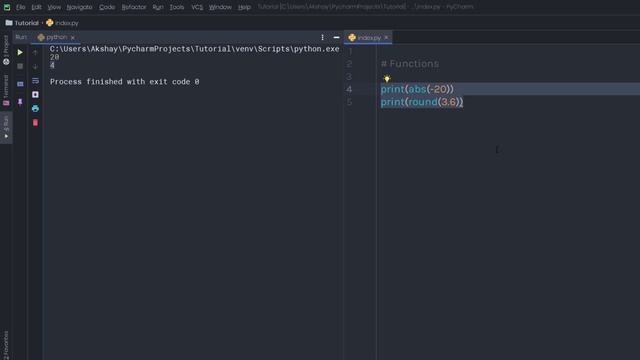
Task: Click 'Process finished with exit code 0'
Action: click(x=124, y=82)
